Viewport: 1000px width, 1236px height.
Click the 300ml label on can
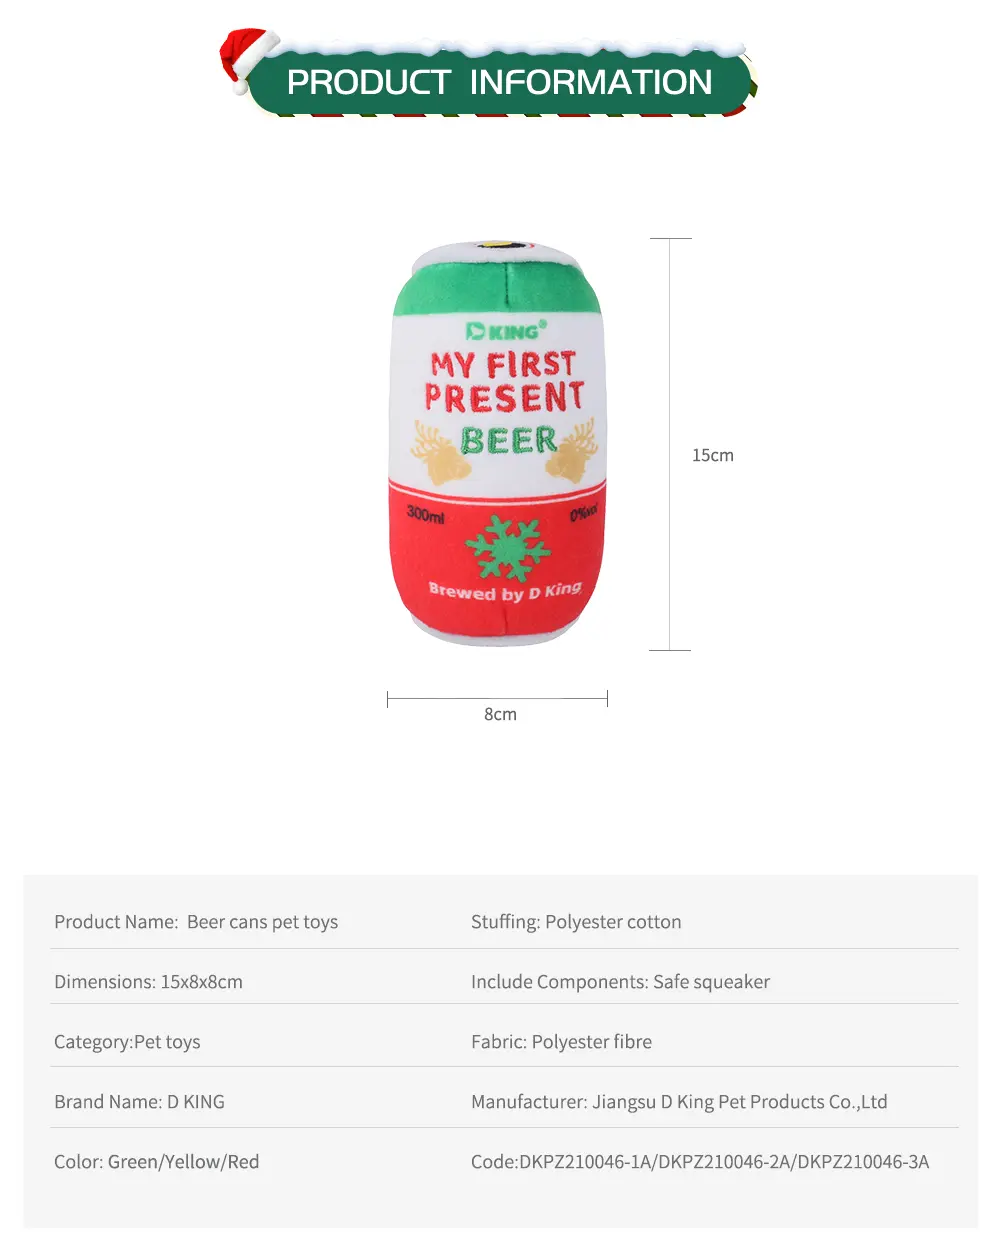pos(425,514)
